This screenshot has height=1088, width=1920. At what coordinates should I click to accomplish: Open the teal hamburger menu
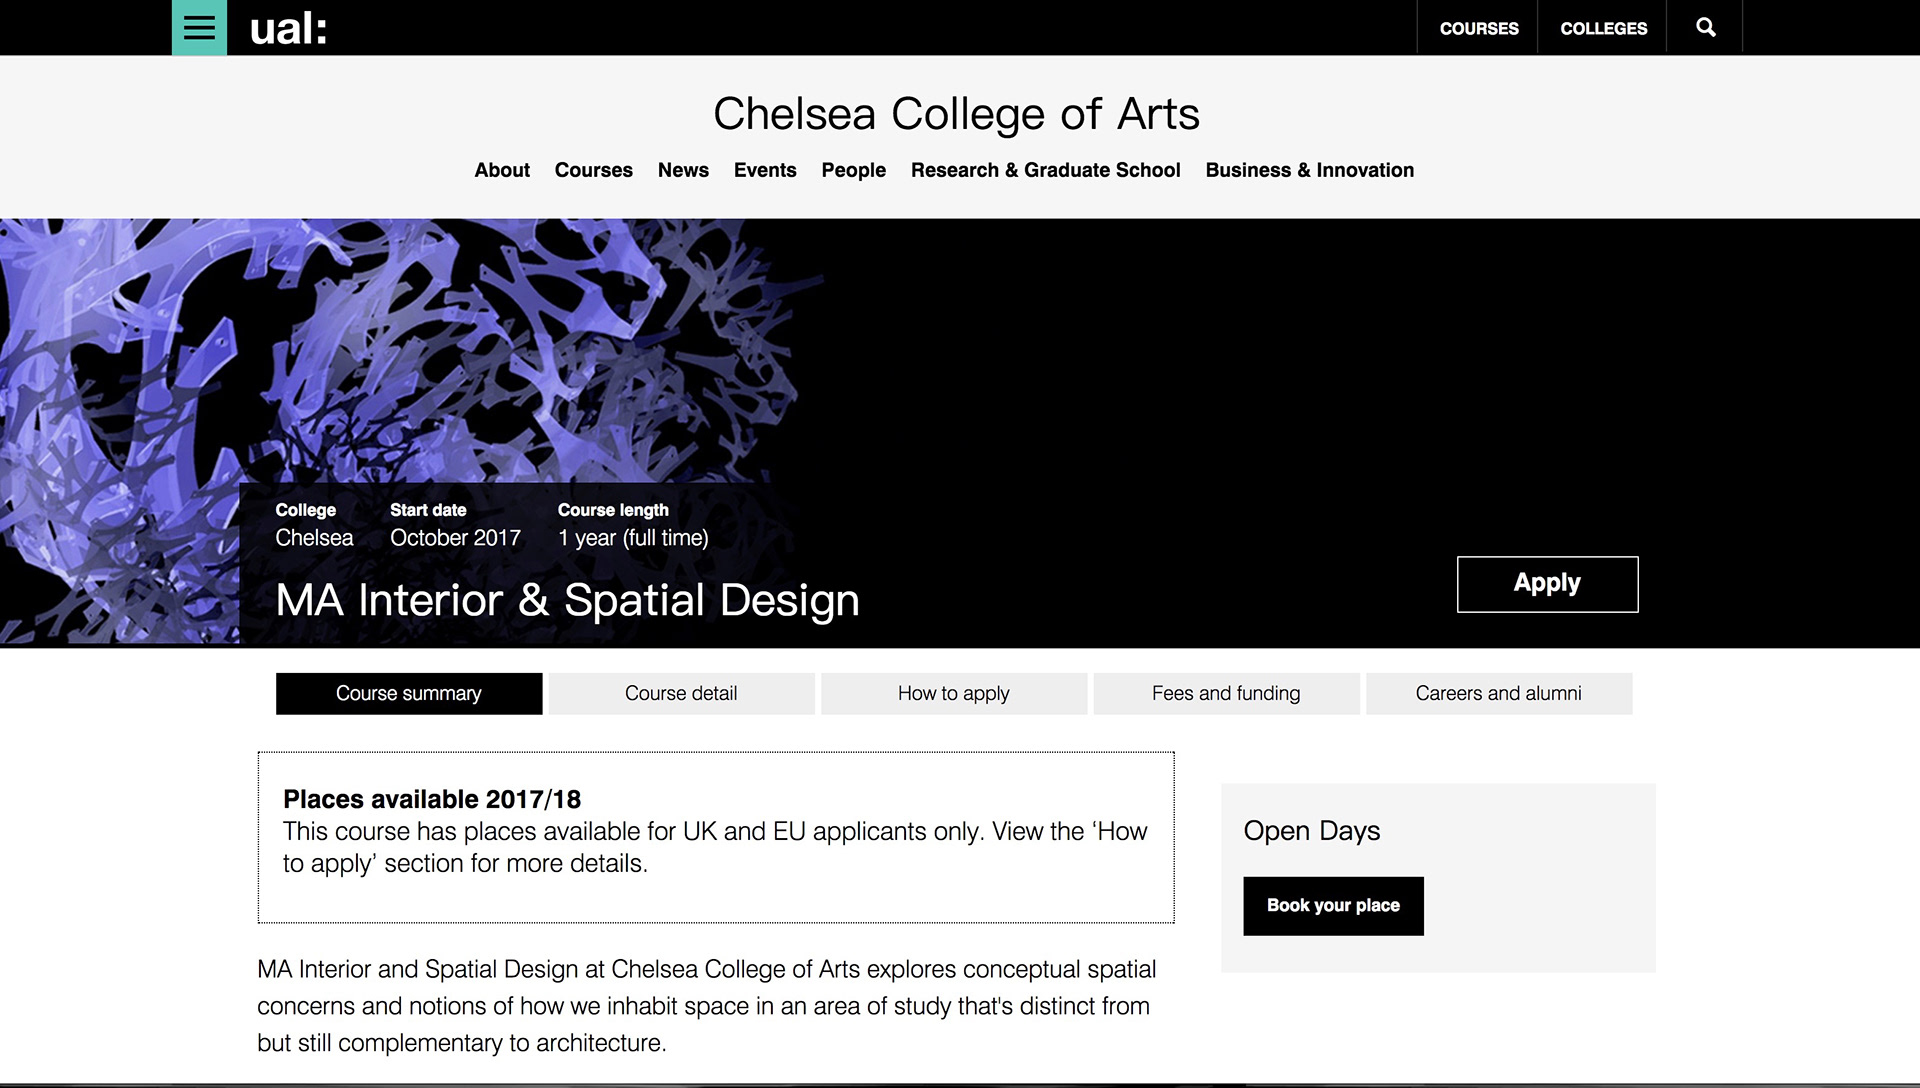(199, 27)
